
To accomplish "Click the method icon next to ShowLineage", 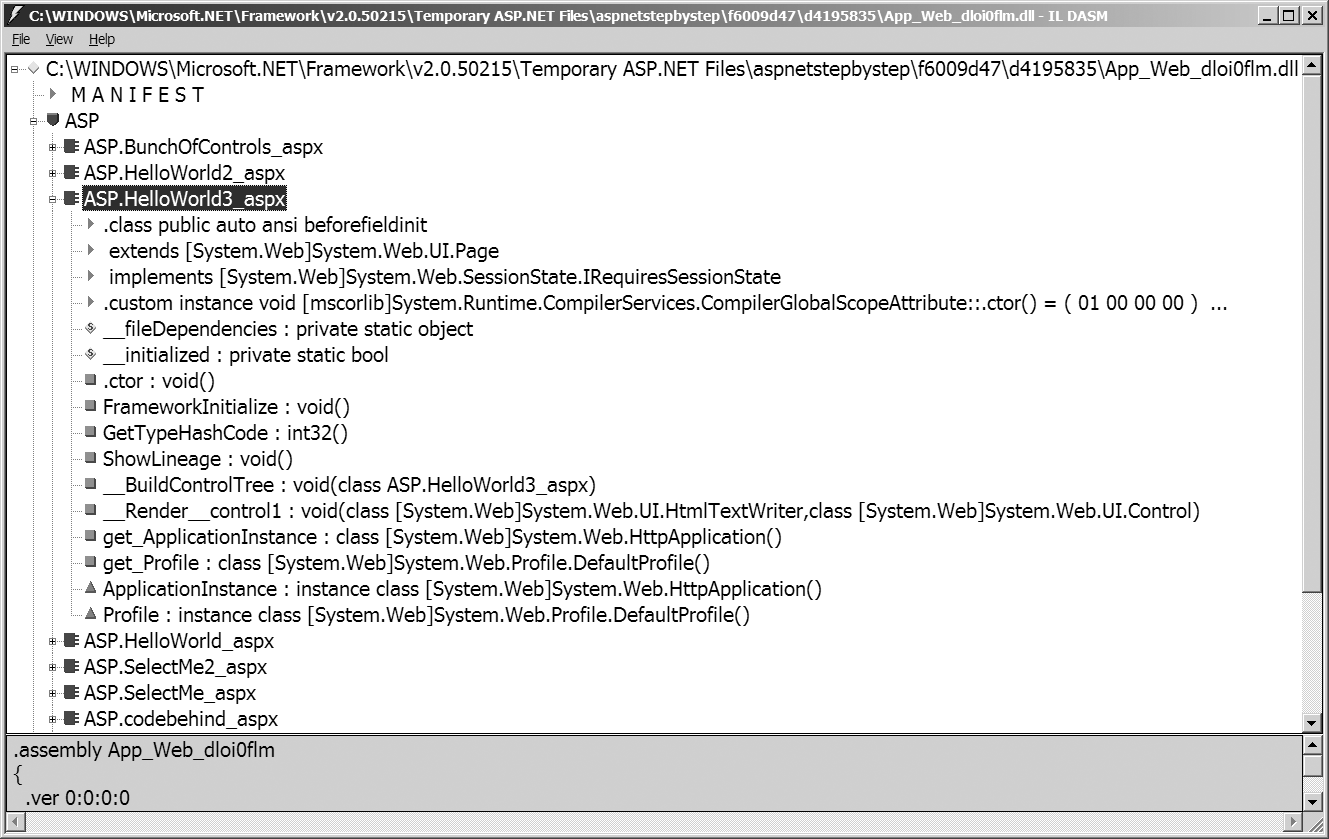I will coord(91,459).
